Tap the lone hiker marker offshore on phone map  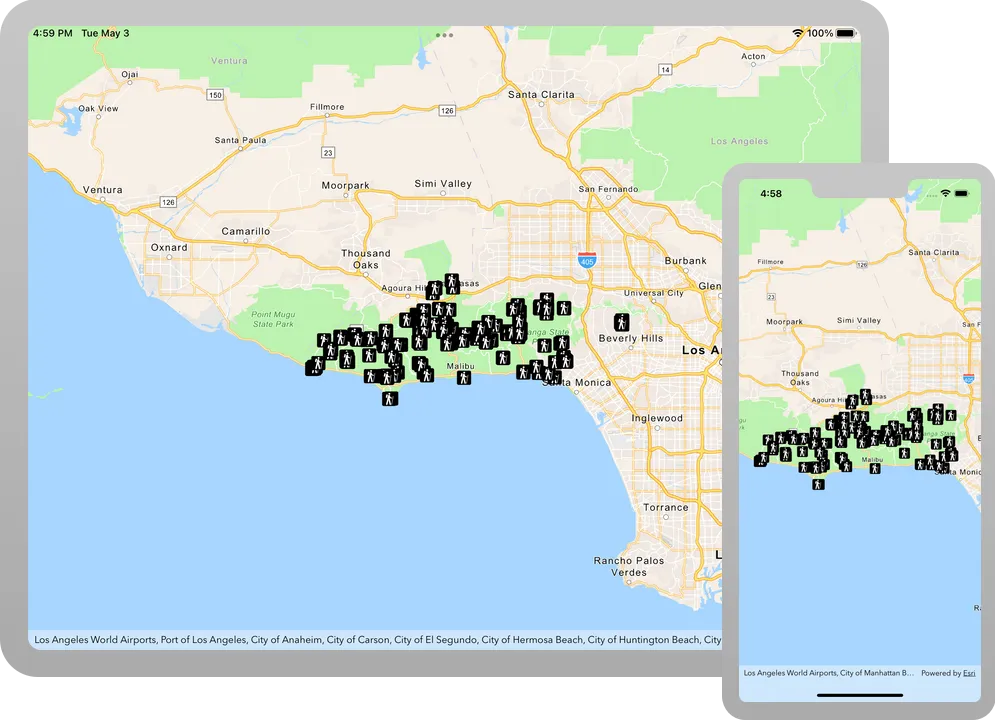click(x=818, y=485)
